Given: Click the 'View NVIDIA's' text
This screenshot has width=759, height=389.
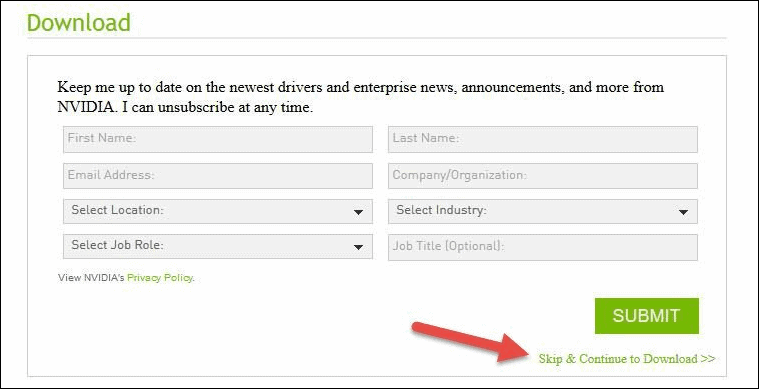Looking at the screenshot, I should [x=91, y=278].
